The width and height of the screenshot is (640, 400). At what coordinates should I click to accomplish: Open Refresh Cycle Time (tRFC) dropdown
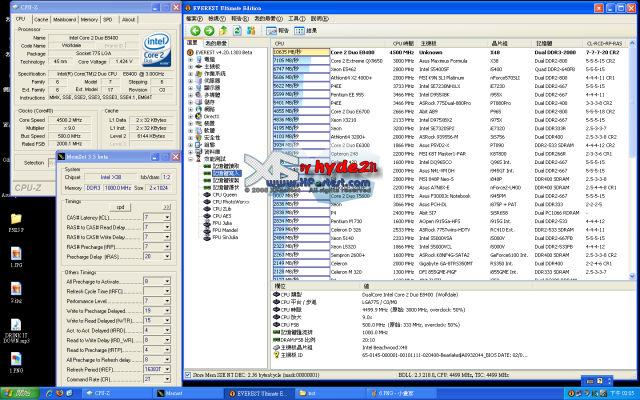point(167,291)
